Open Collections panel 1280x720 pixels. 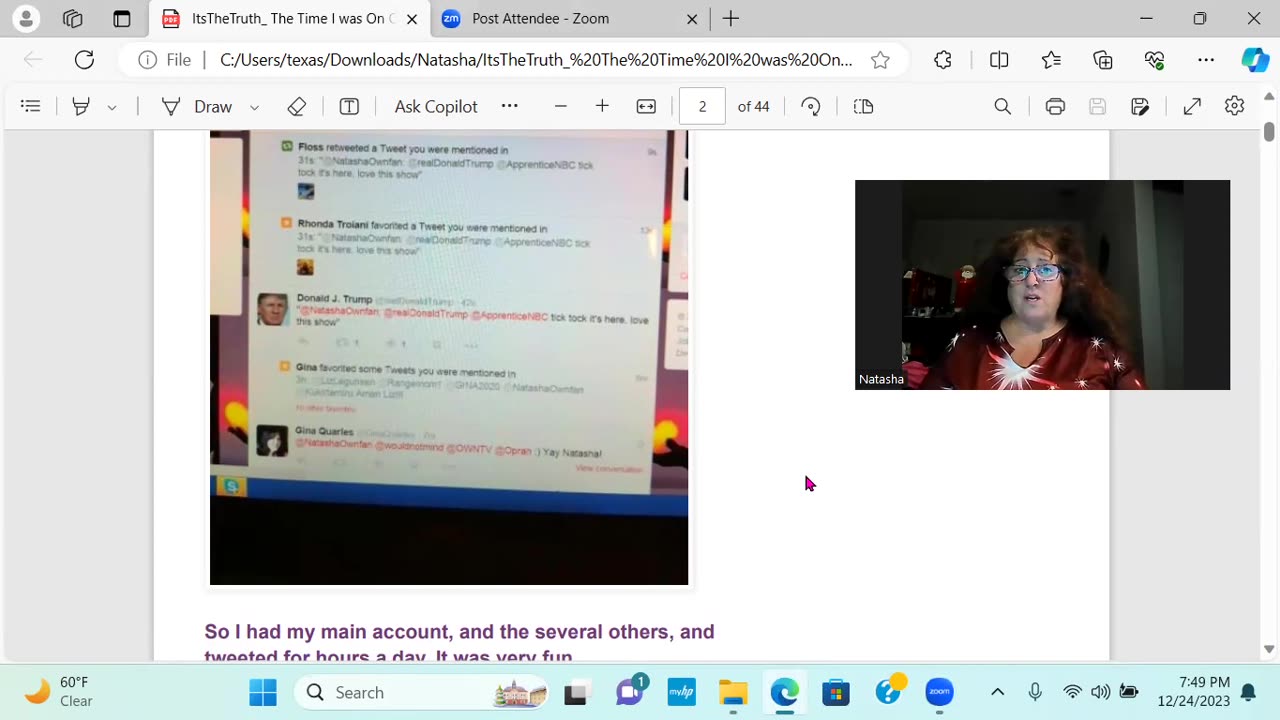[1103, 60]
